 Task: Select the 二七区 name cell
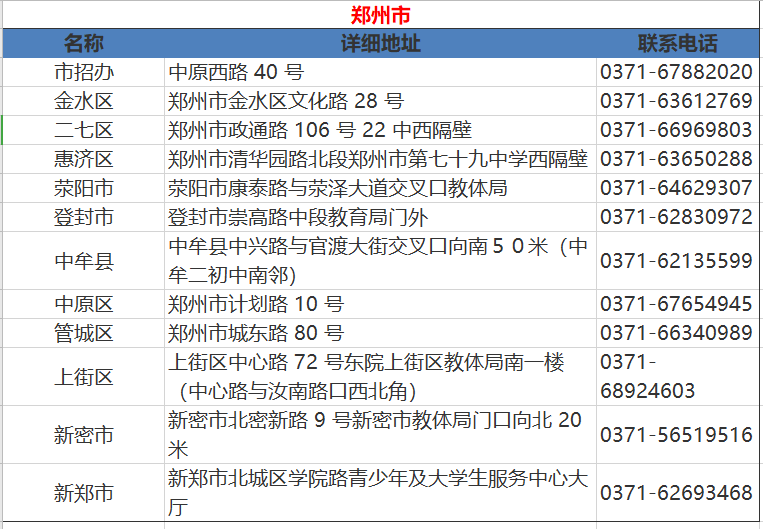(84, 130)
